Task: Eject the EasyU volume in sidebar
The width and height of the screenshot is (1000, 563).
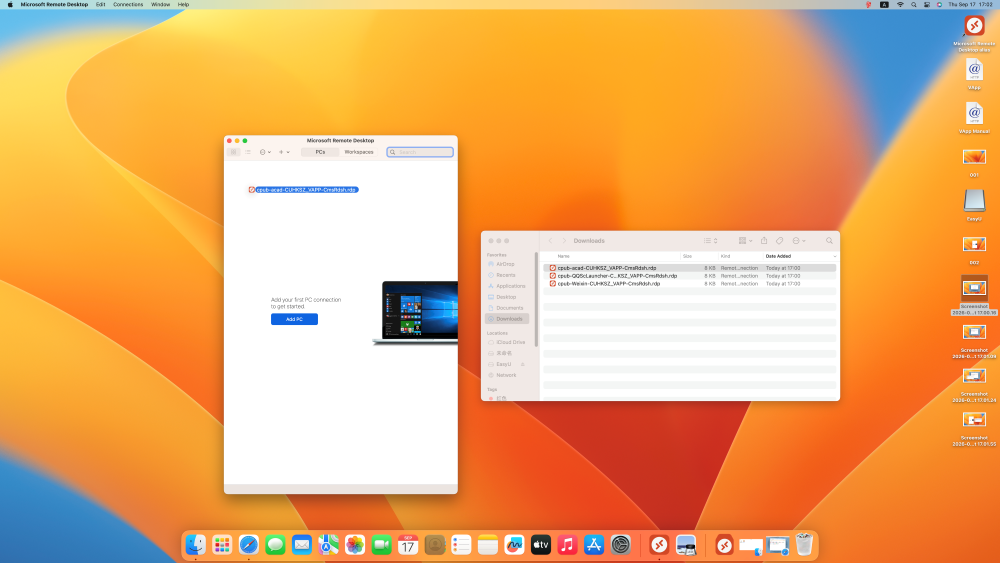Action: pyautogui.click(x=523, y=364)
